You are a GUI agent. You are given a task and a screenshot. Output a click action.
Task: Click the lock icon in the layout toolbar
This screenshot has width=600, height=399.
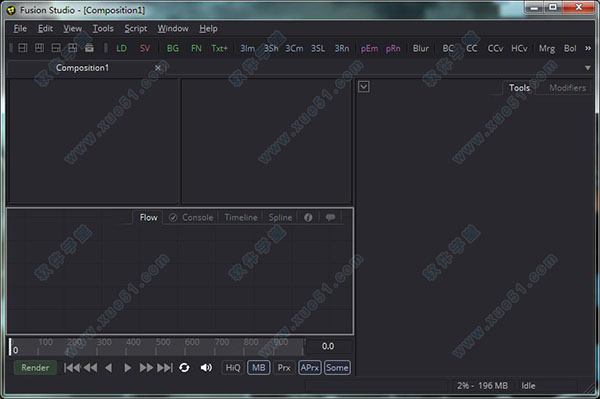pos(89,48)
